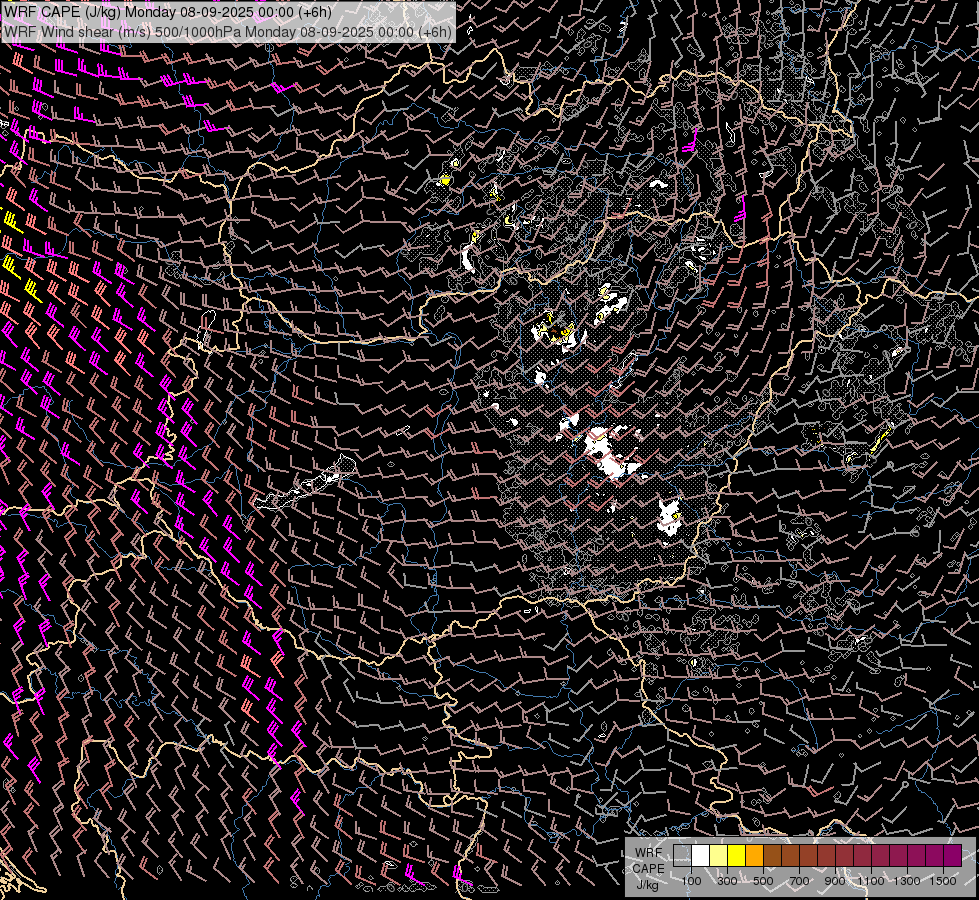Click the J/kg unit label in the legend
The image size is (979, 900).
click(x=647, y=885)
